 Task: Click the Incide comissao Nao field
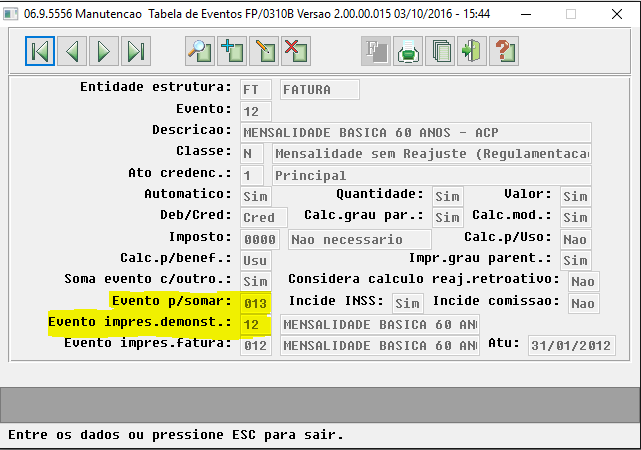(x=583, y=304)
